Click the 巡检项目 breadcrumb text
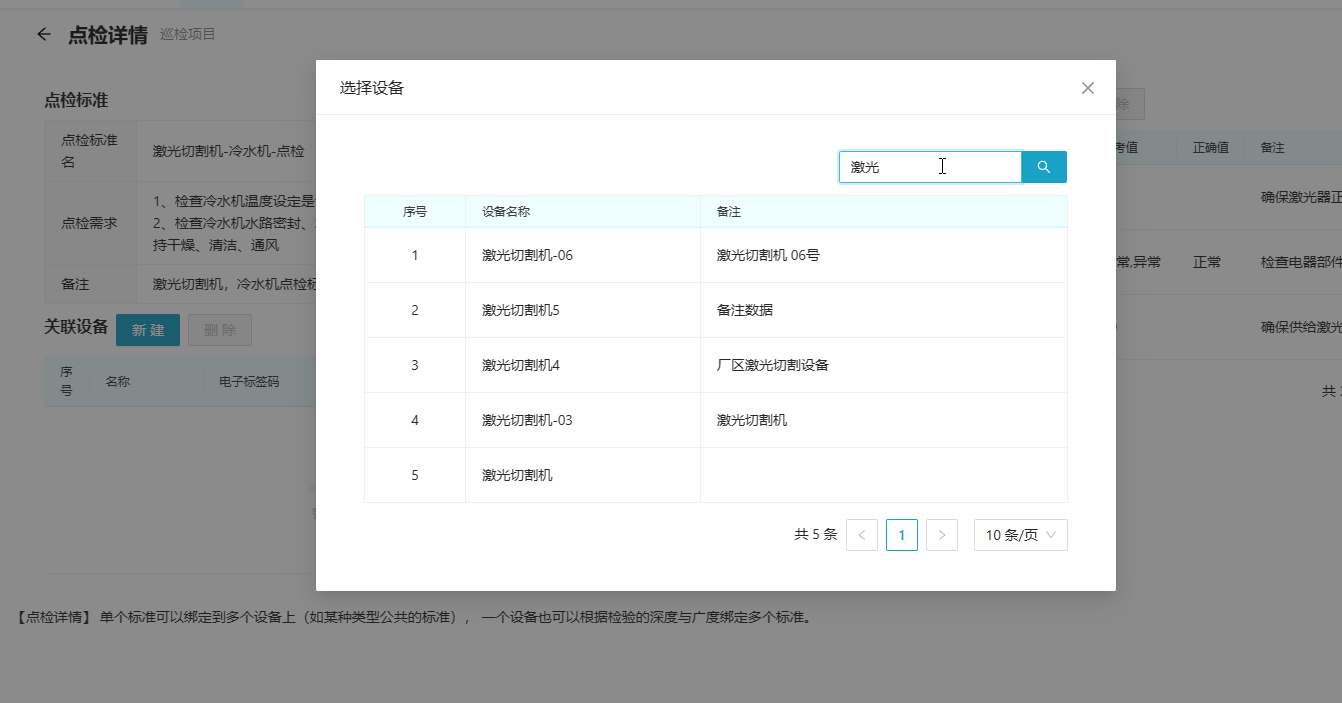 coord(188,34)
